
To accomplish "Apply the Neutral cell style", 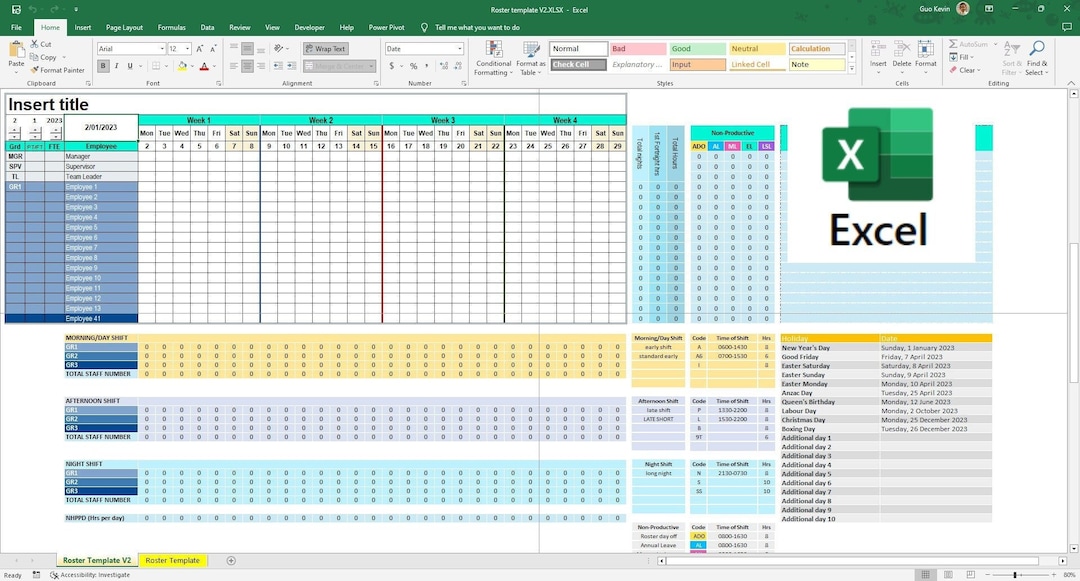I will click(757, 49).
